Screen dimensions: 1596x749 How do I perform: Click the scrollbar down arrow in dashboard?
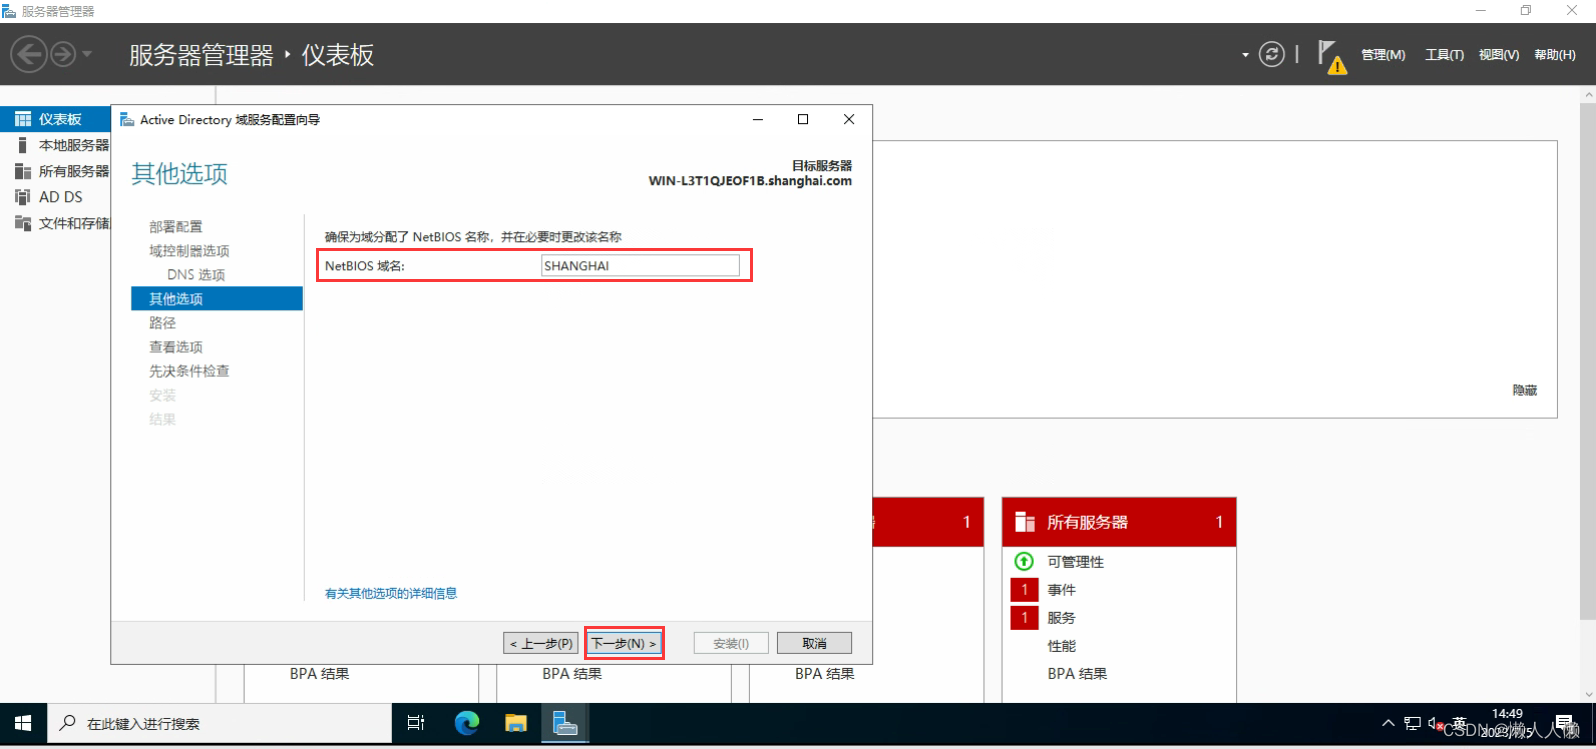1588,694
